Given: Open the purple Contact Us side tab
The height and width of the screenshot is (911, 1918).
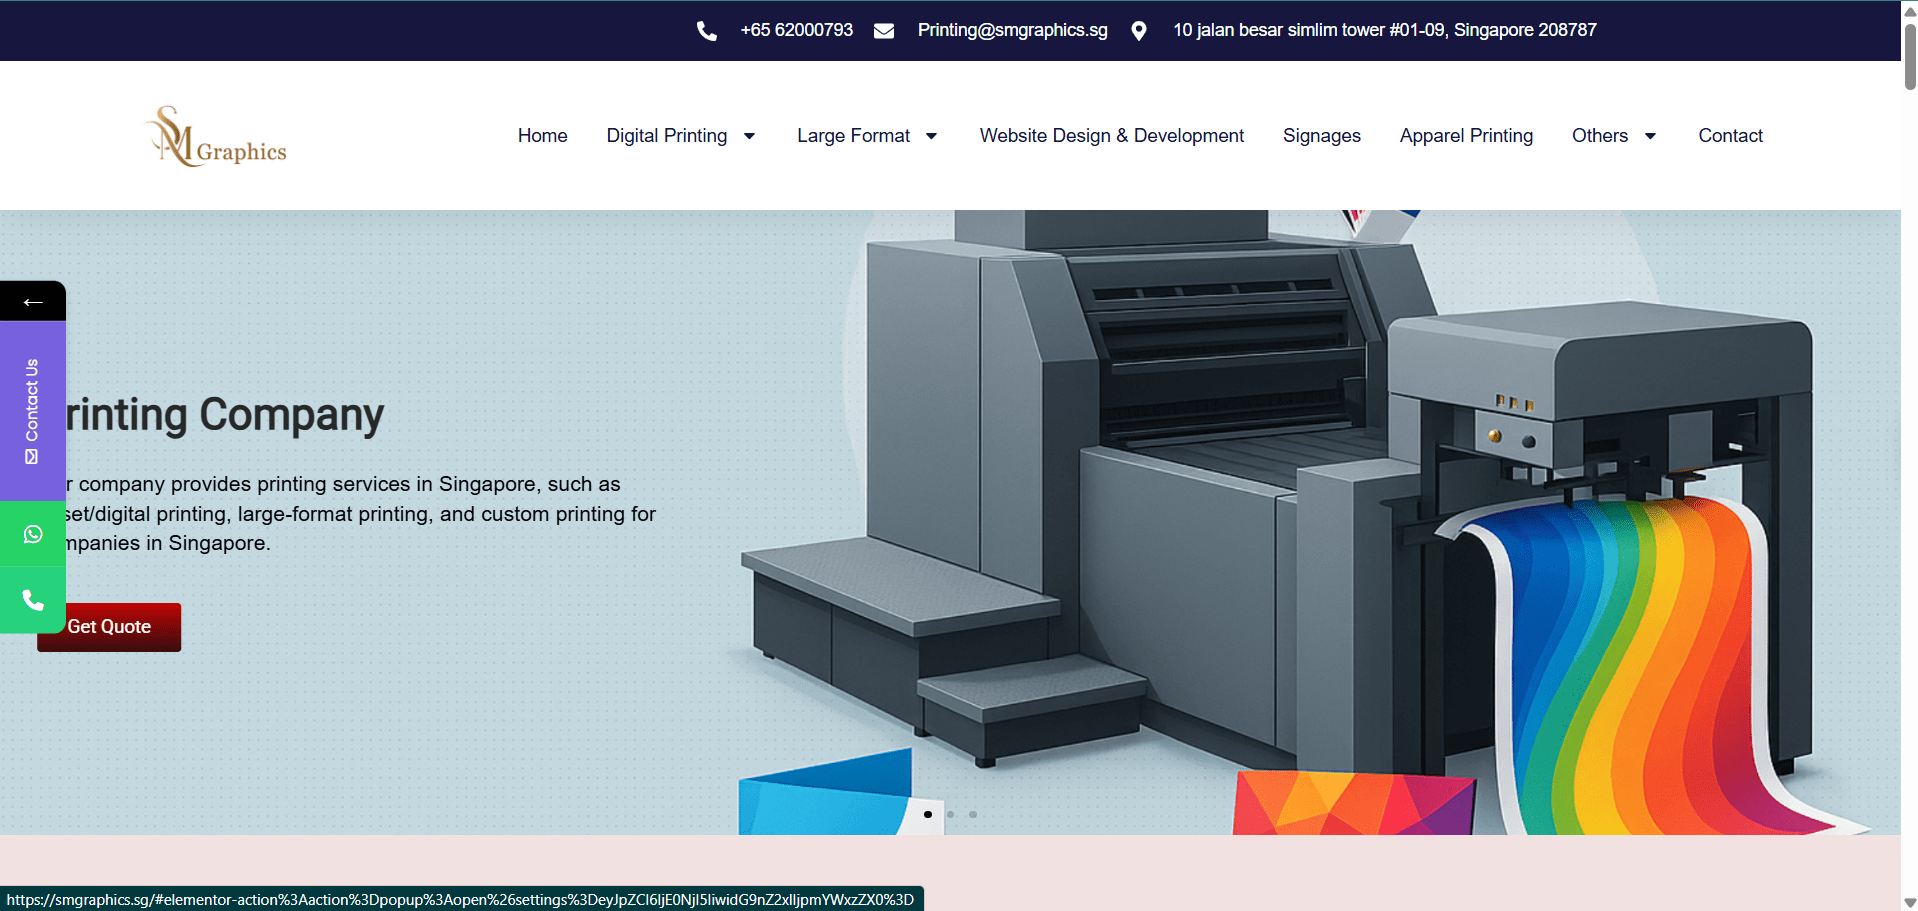Looking at the screenshot, I should tap(33, 410).
